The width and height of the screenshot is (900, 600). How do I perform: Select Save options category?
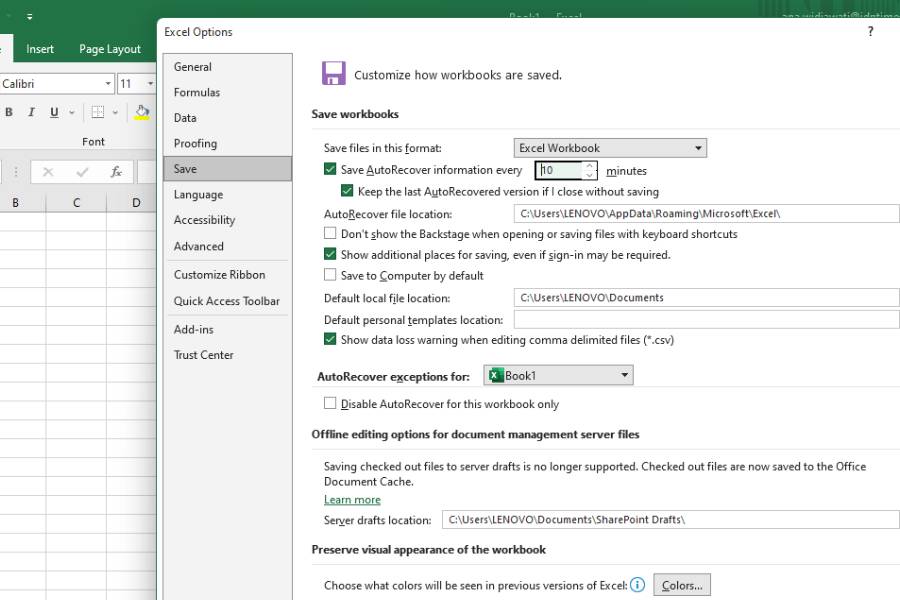coord(228,169)
